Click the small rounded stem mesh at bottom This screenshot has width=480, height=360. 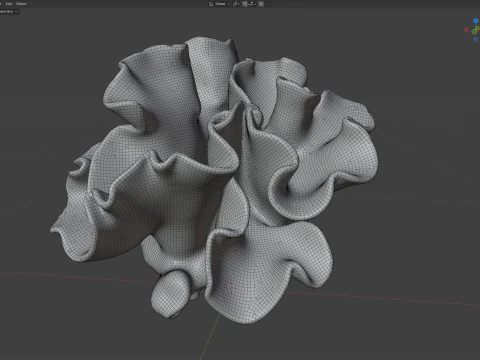click(x=170, y=295)
